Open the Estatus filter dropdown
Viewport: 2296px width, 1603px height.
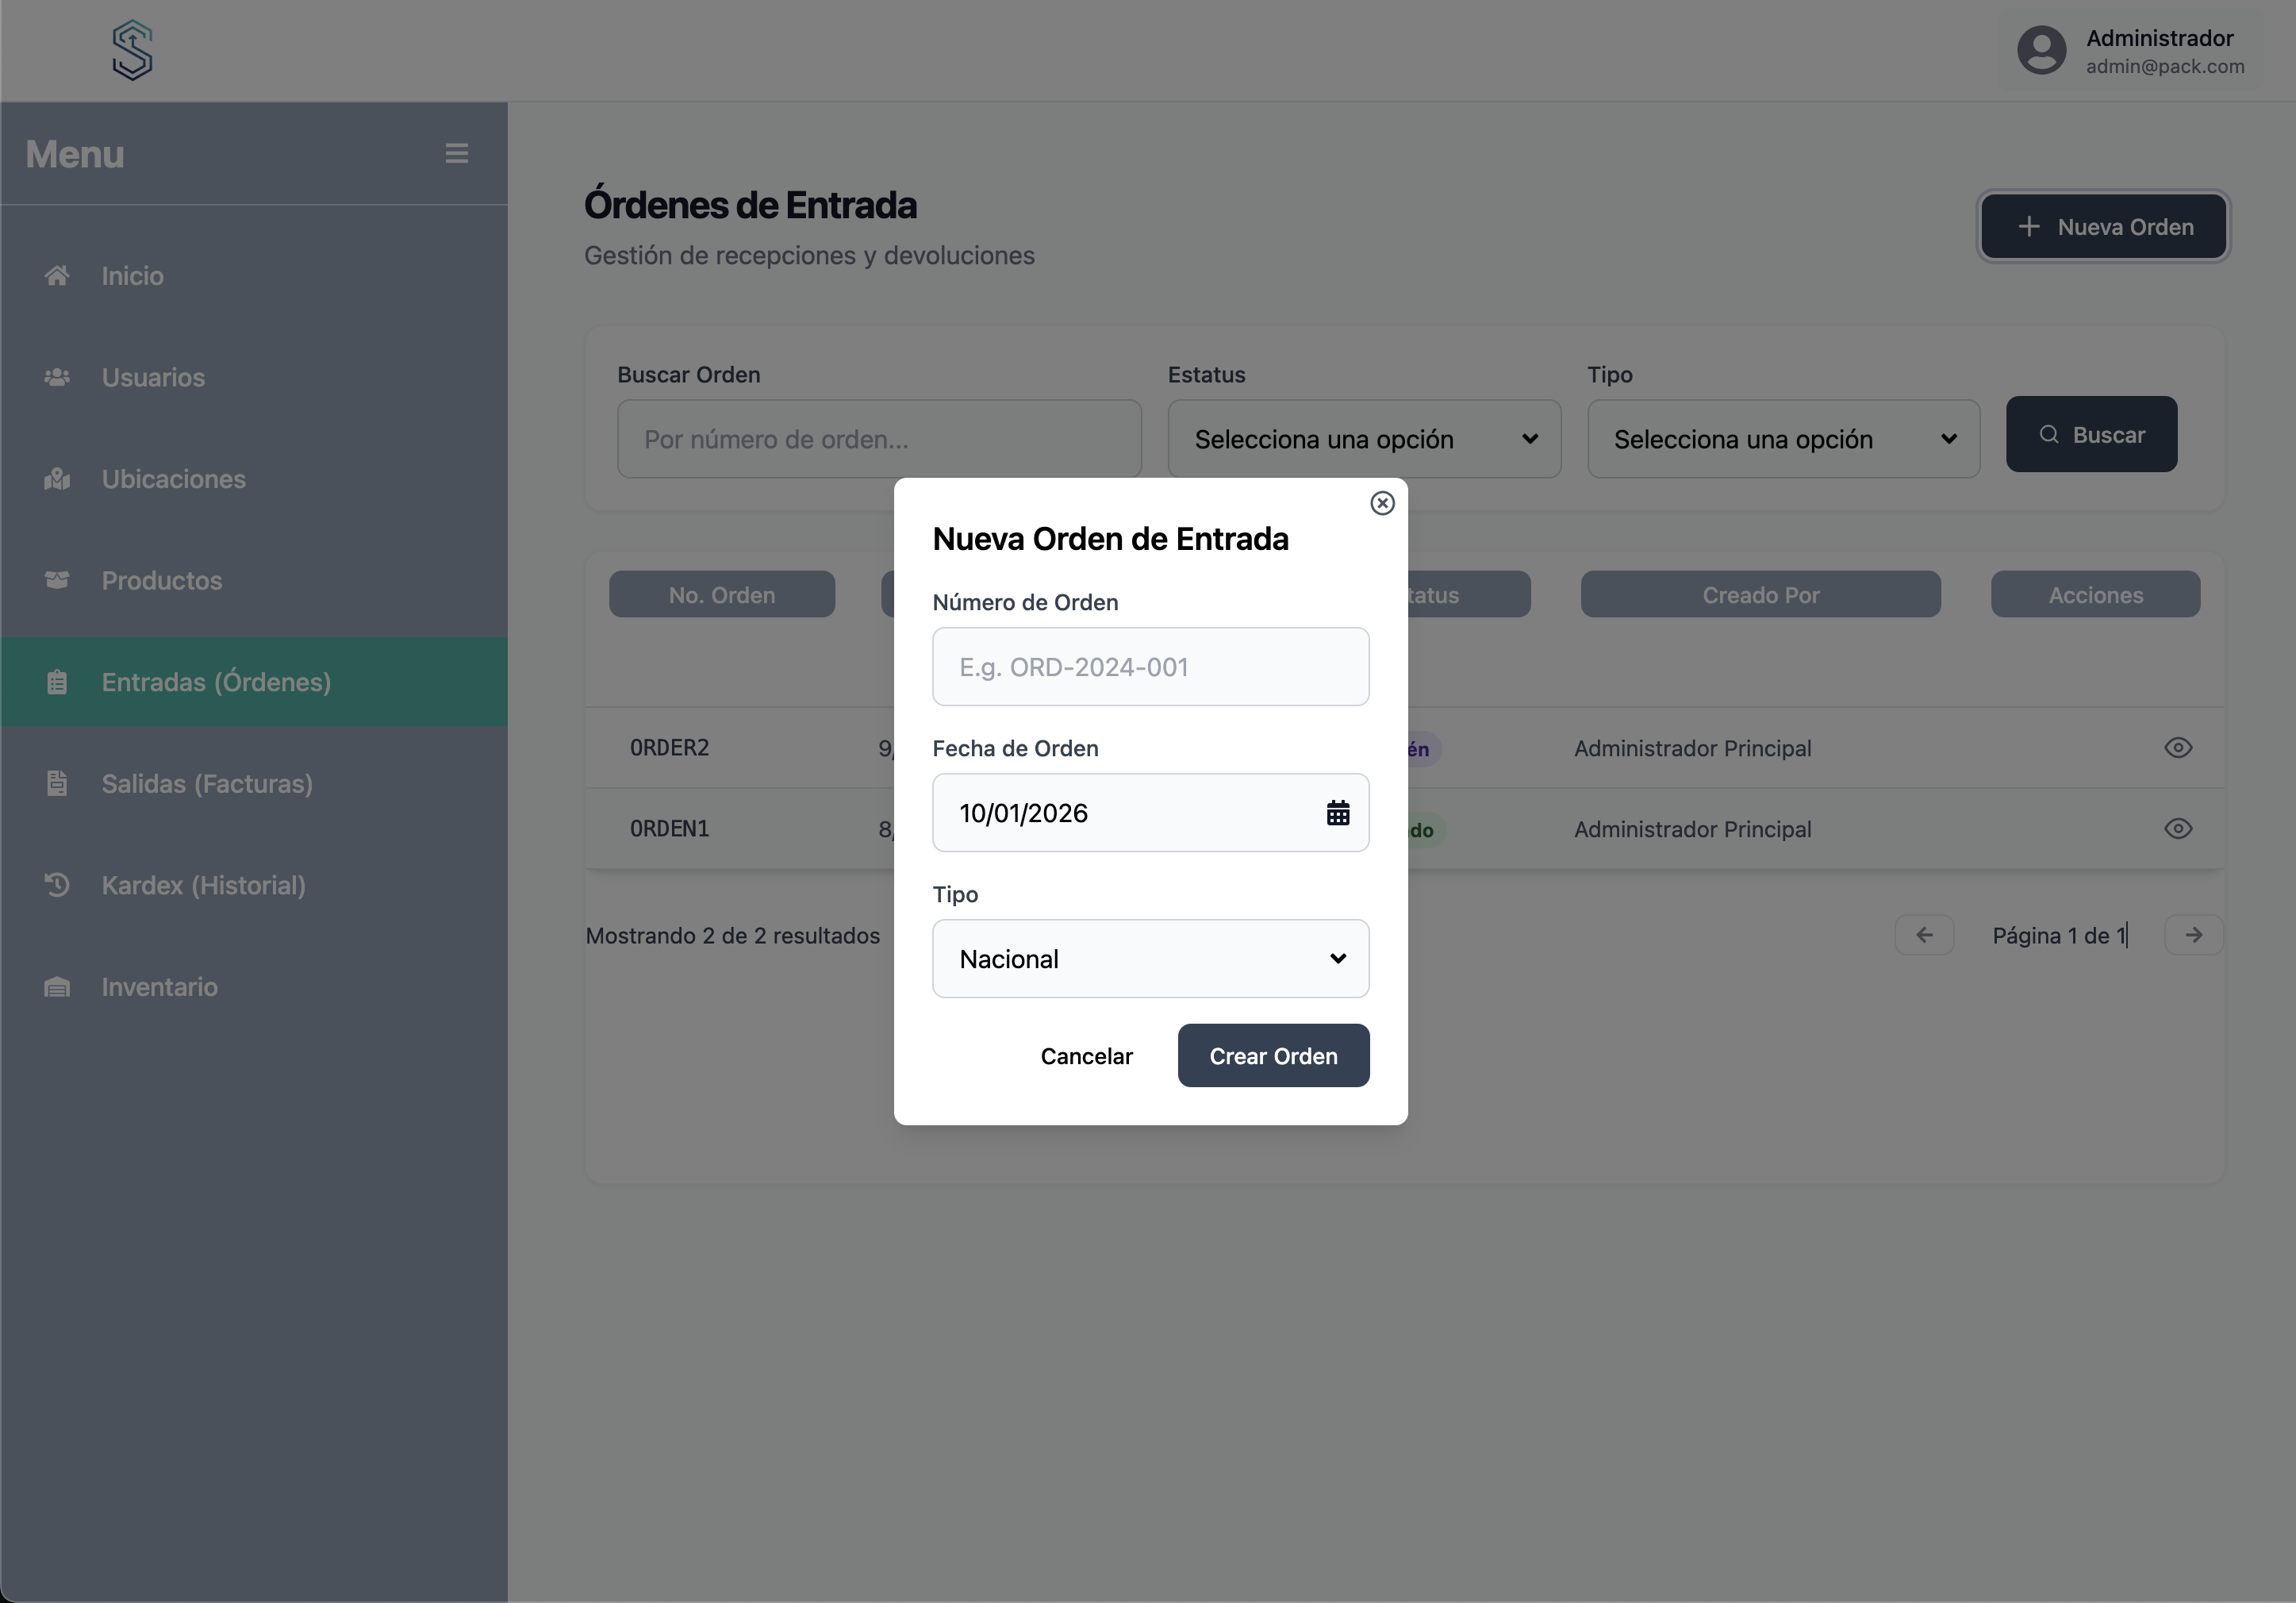(1363, 439)
